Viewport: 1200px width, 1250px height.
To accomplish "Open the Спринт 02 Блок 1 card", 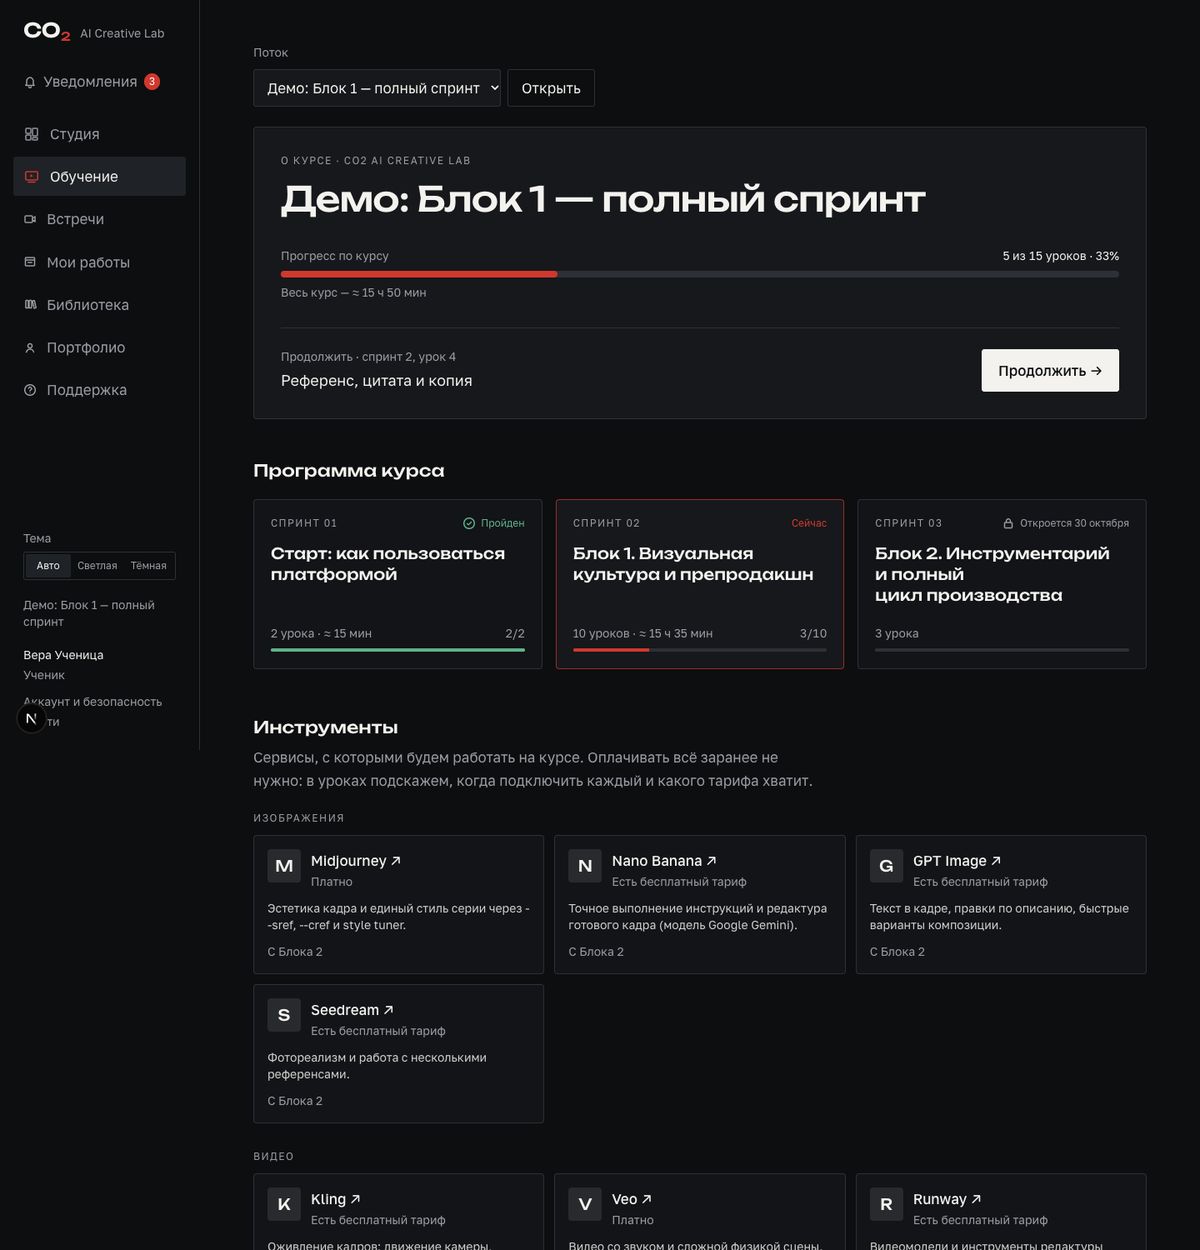I will click(700, 584).
